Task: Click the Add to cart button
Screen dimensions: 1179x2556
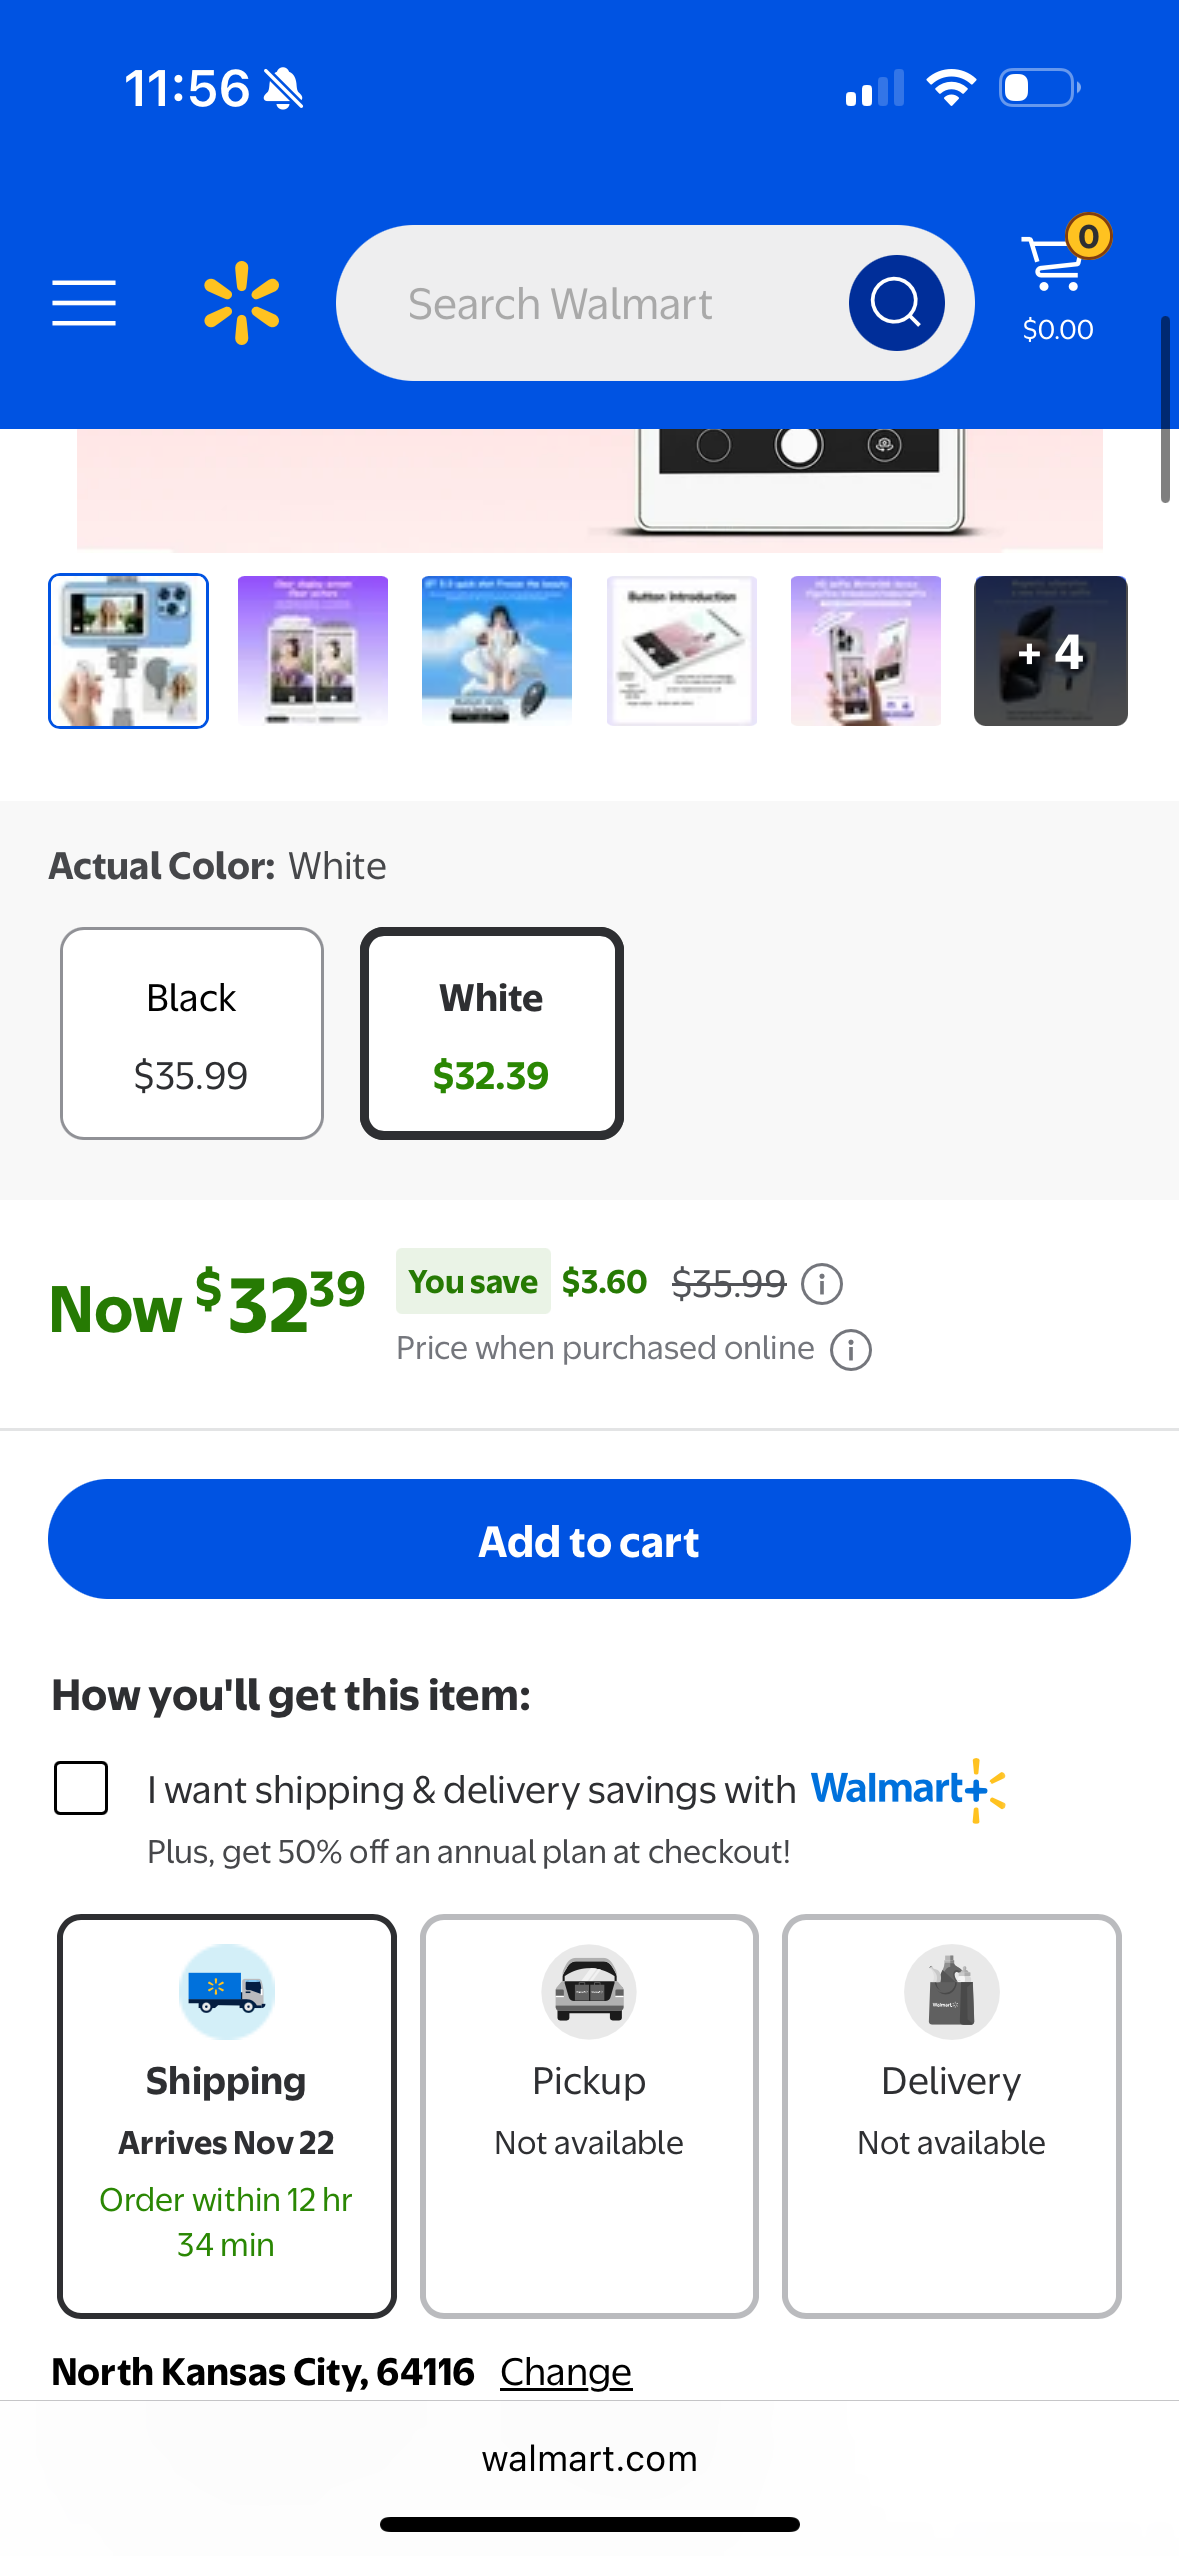Action: pos(589,1540)
